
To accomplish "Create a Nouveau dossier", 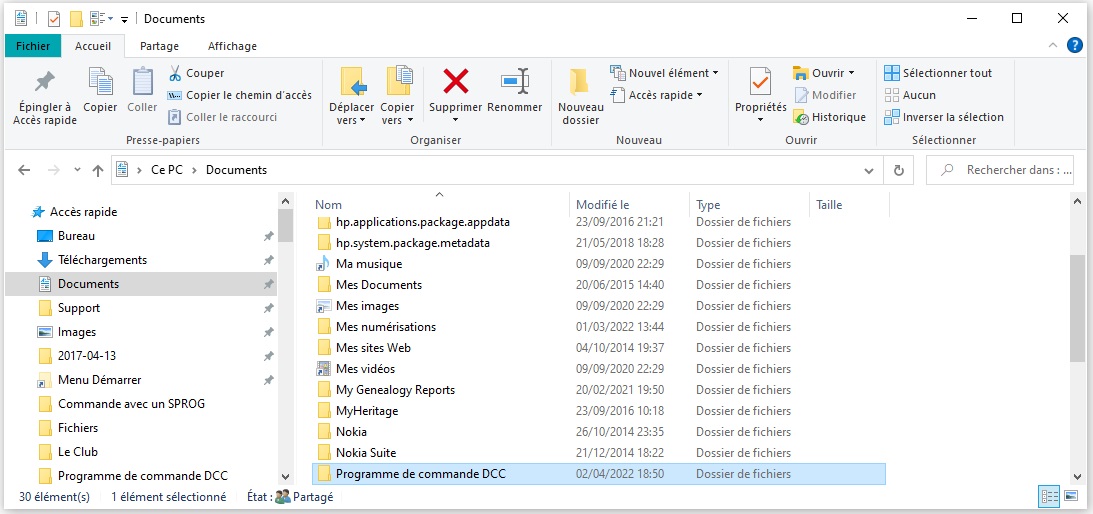I will [x=581, y=96].
